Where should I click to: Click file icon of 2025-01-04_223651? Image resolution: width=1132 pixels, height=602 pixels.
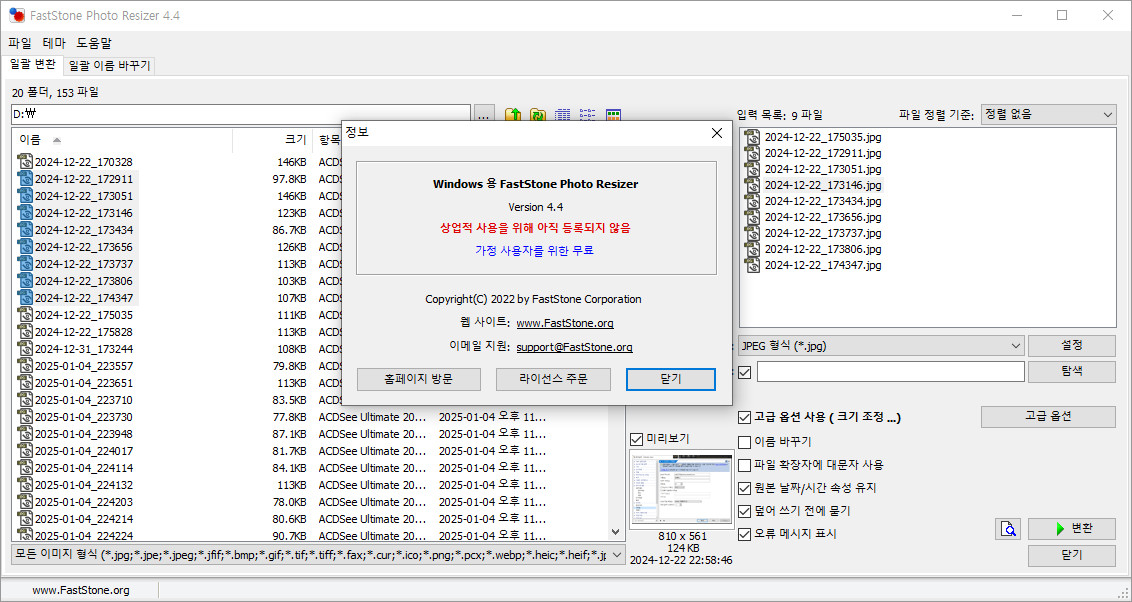click(x=25, y=383)
